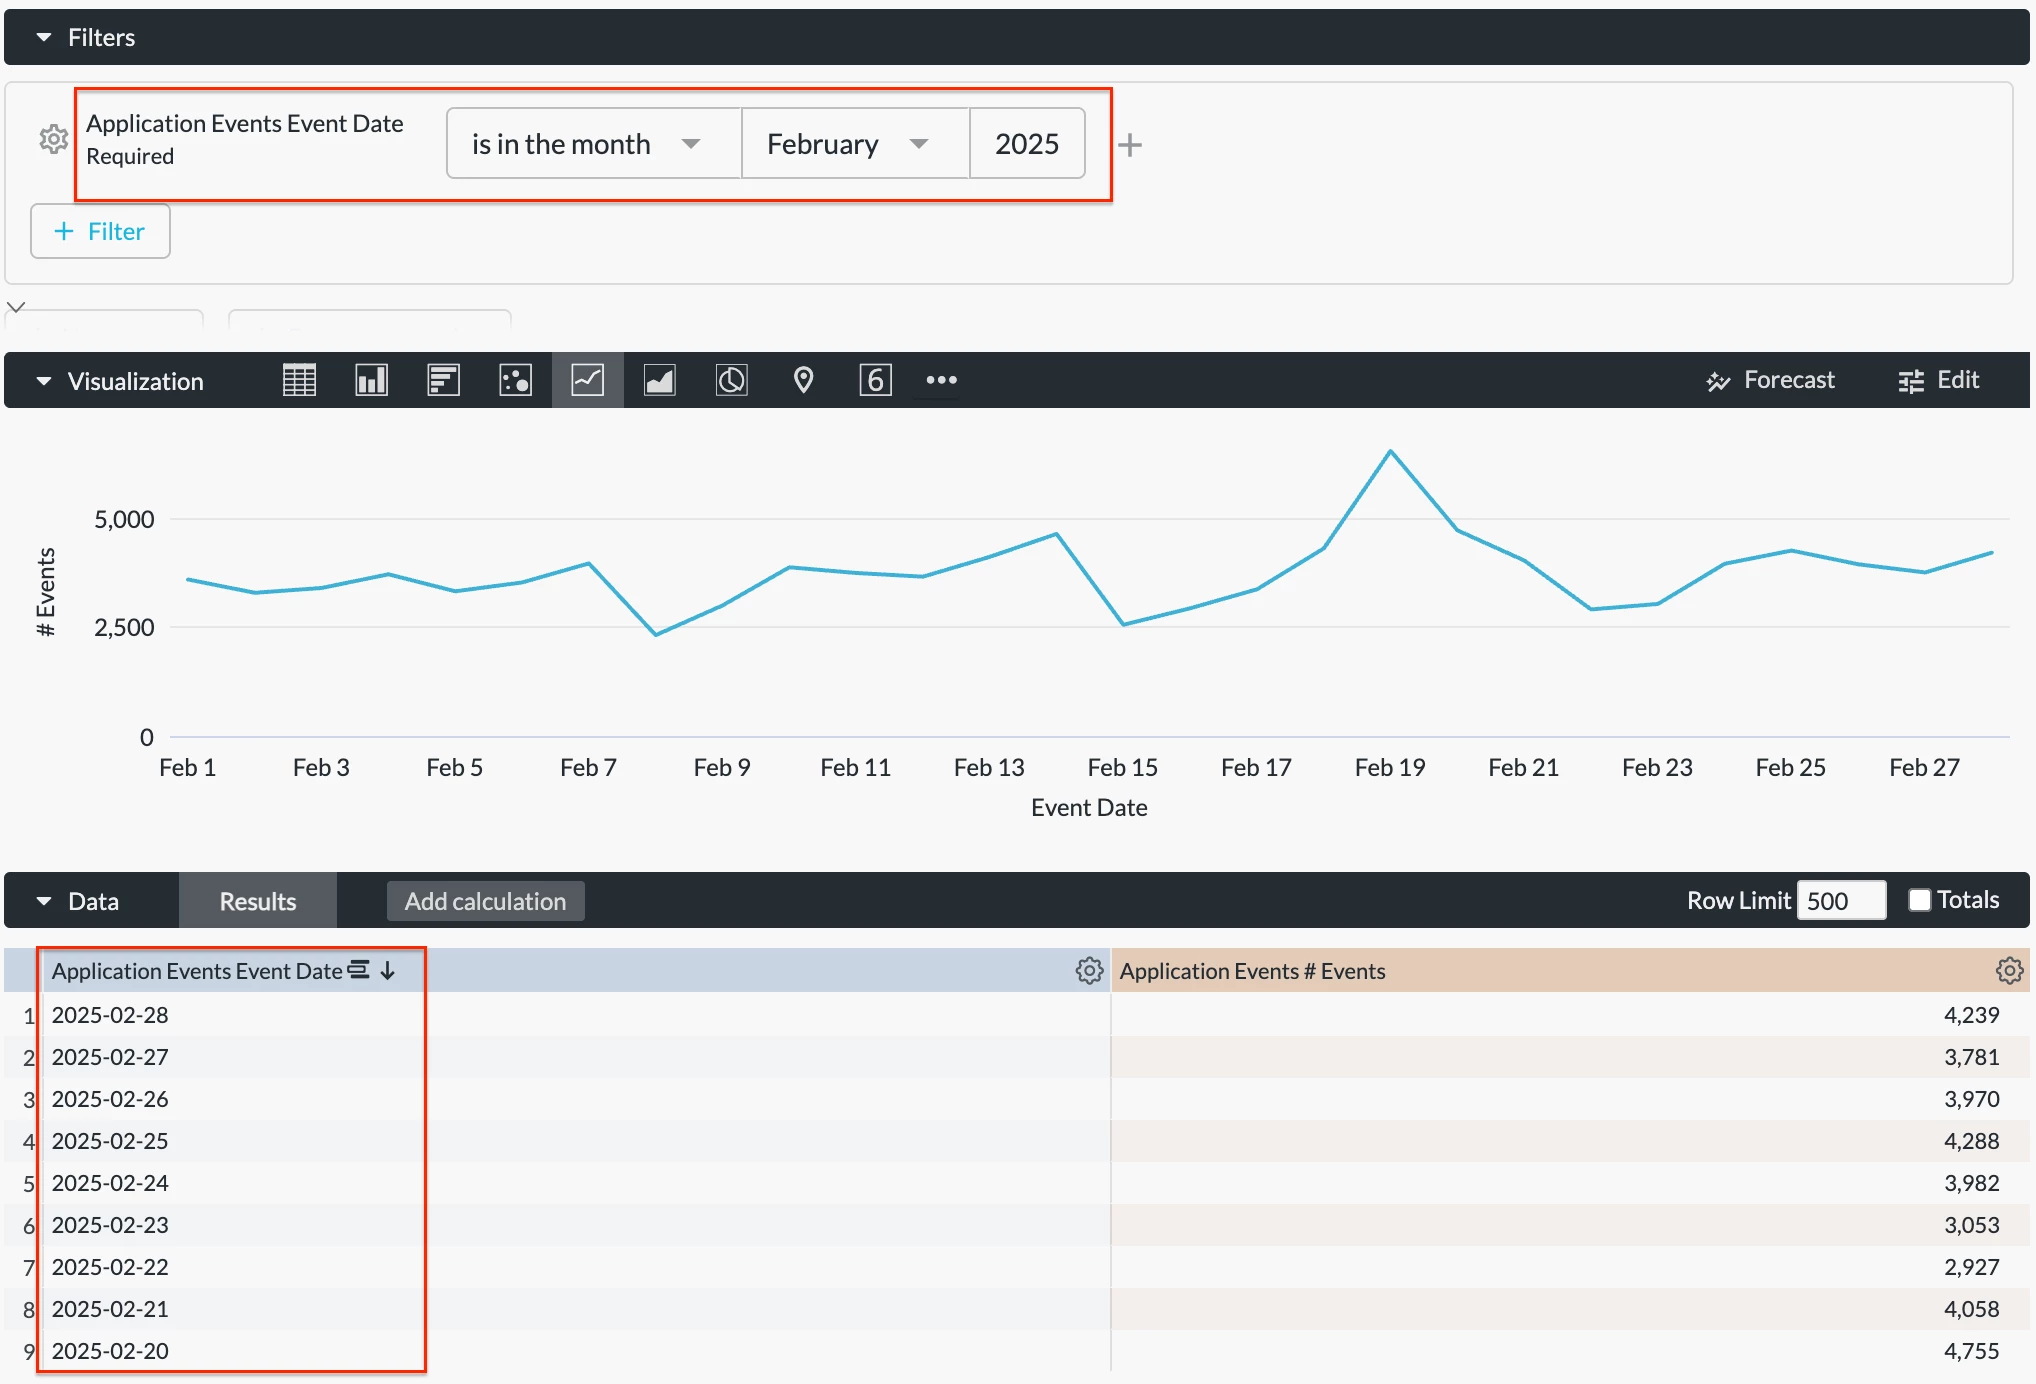
Task: Select the pie chart visualization icon
Action: point(731,380)
